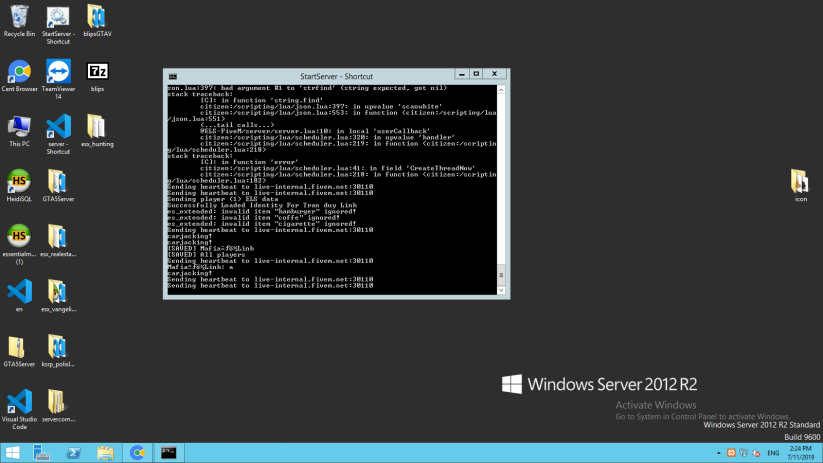The height and width of the screenshot is (463, 823).
Task: Click the console scrollbar down arrow
Action: click(x=501, y=290)
